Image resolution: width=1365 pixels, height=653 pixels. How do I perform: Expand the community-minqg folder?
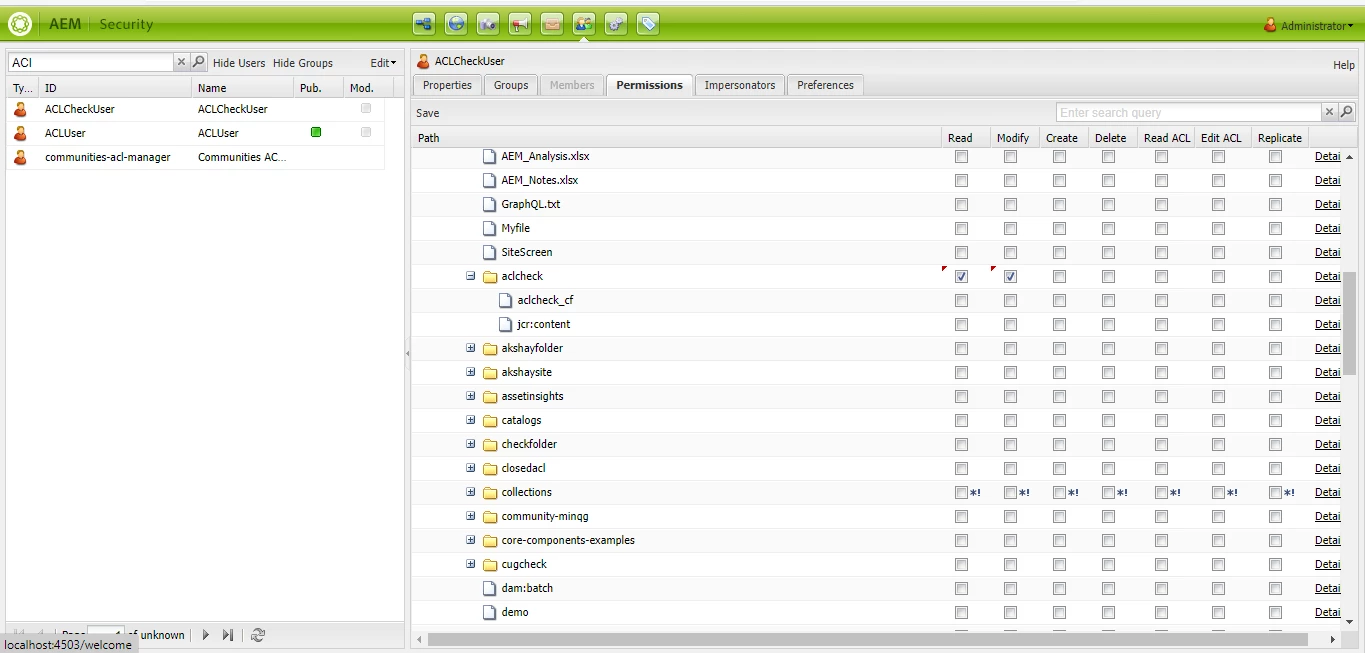coord(470,516)
